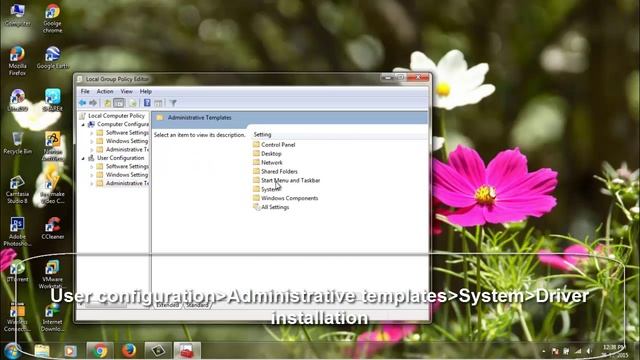Open Windows Media Player from taskbar

(x=70, y=351)
